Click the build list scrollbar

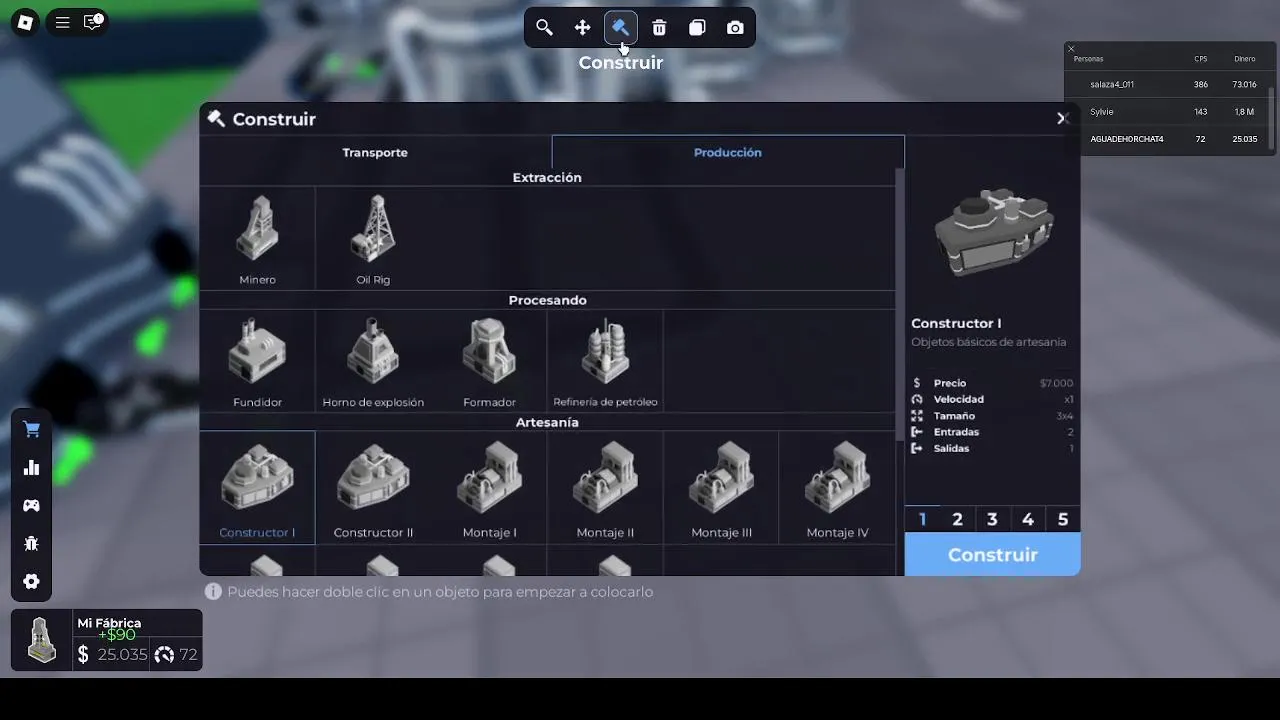tap(899, 305)
